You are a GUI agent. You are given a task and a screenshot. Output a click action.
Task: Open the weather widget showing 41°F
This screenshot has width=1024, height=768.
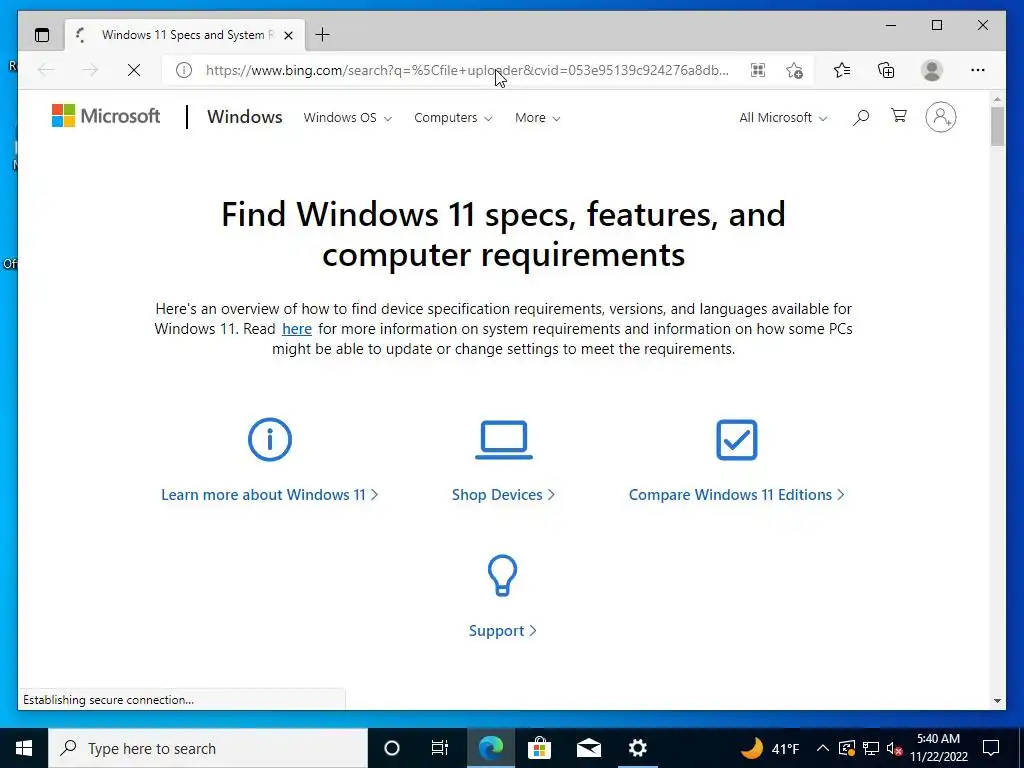tap(770, 748)
